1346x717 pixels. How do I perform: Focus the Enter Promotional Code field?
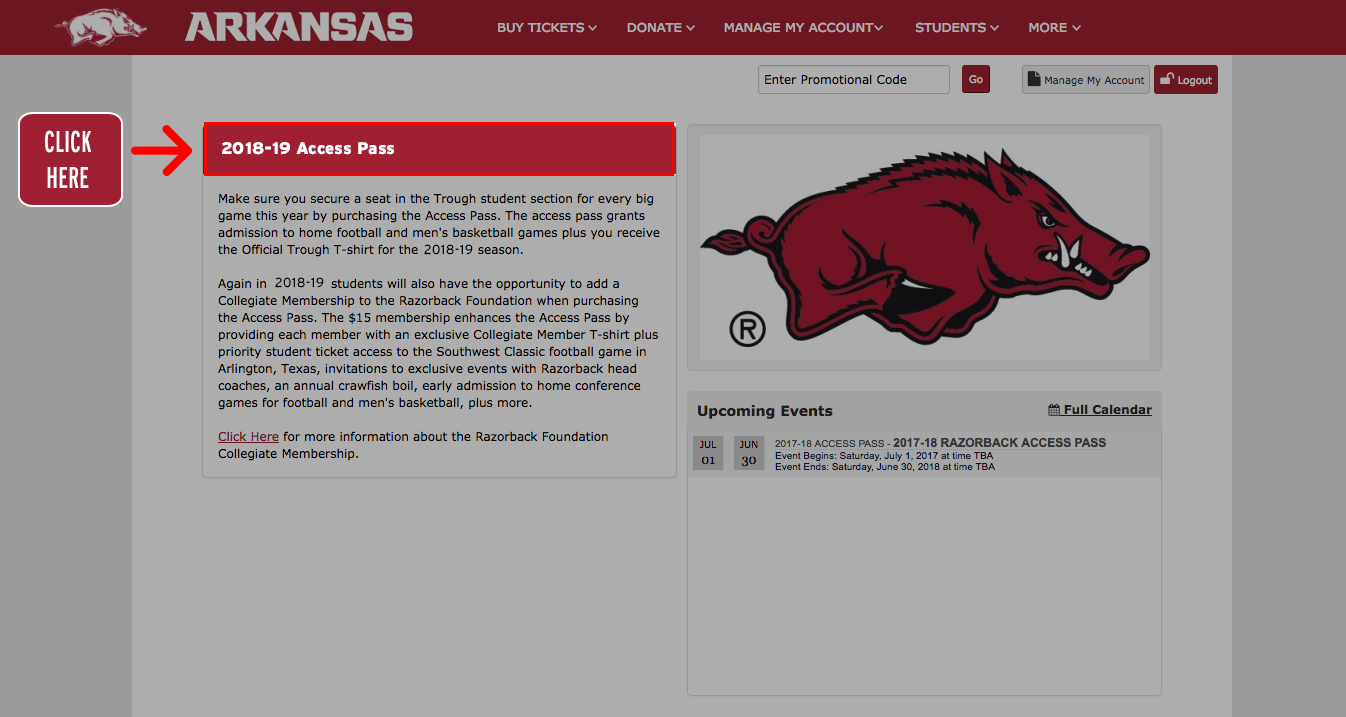[x=853, y=80]
